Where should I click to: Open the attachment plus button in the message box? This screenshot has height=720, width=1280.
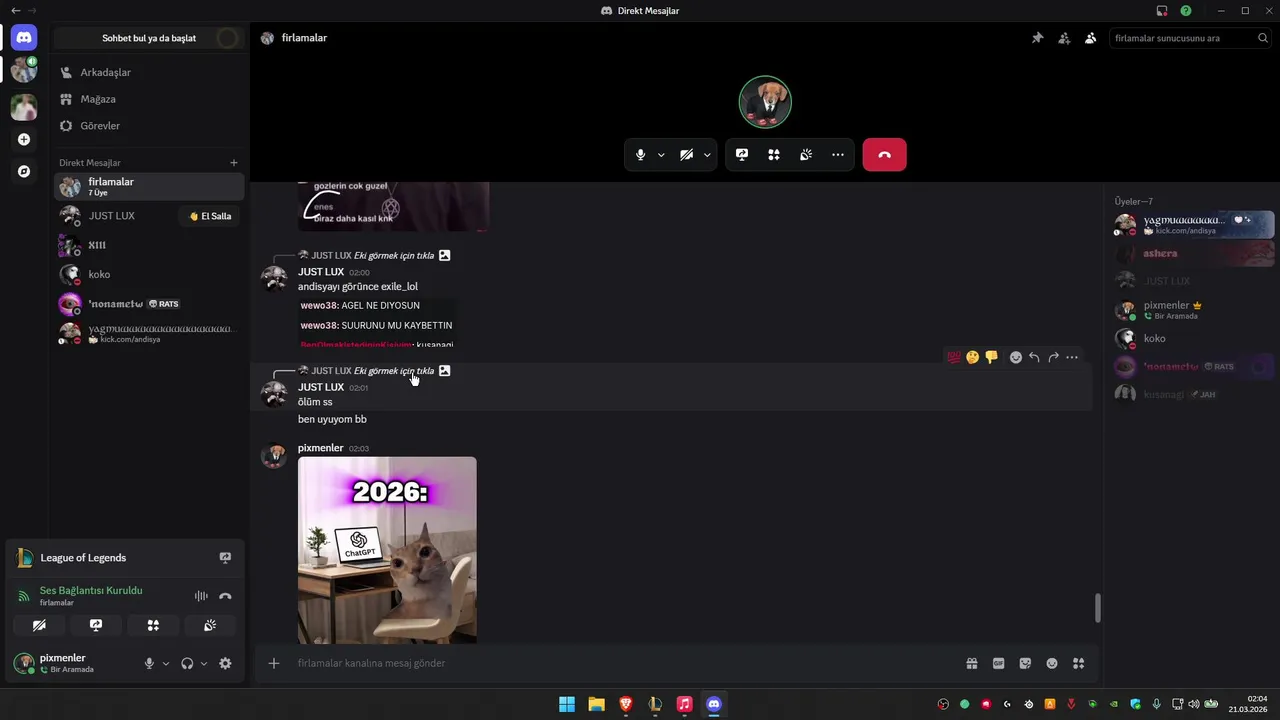coord(273,663)
